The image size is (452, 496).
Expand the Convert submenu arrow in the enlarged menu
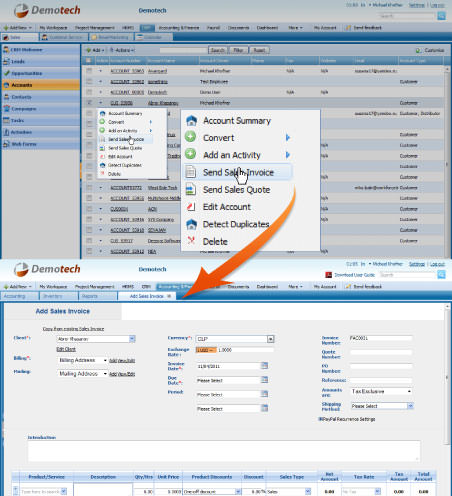288,138
